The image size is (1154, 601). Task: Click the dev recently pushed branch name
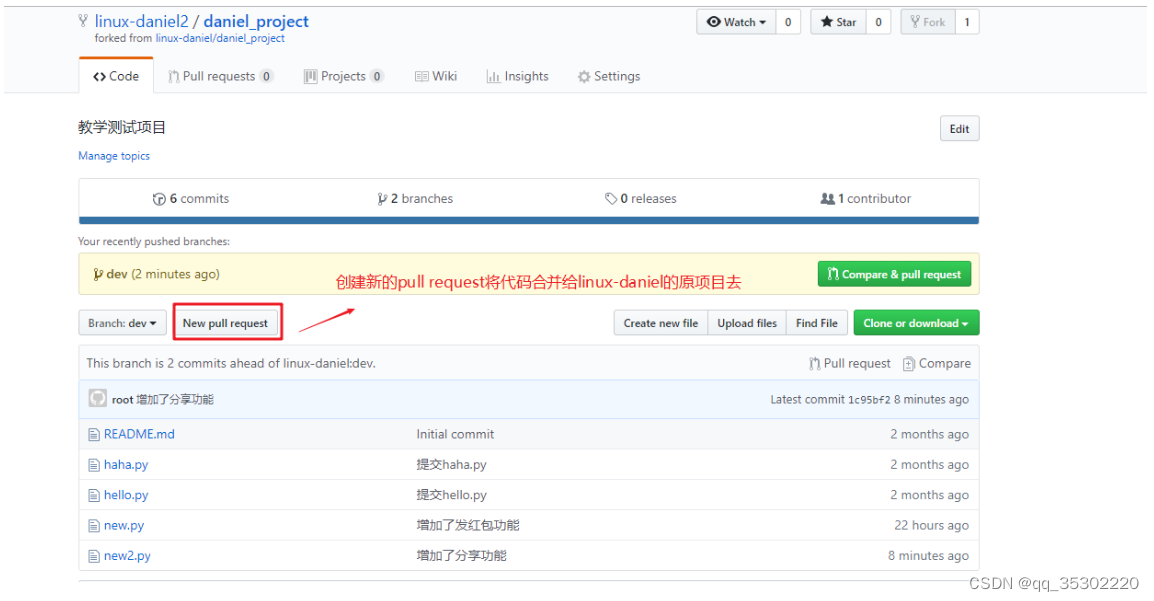(117, 274)
